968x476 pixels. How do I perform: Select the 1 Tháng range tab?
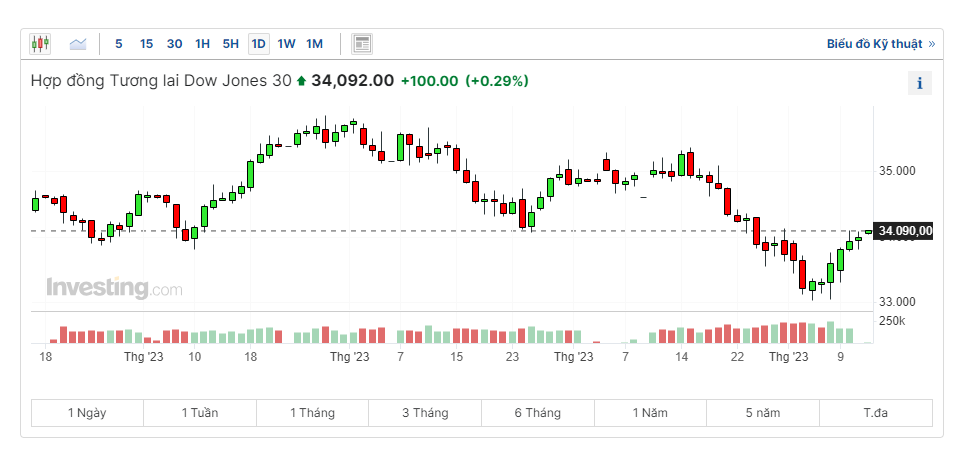pyautogui.click(x=312, y=413)
